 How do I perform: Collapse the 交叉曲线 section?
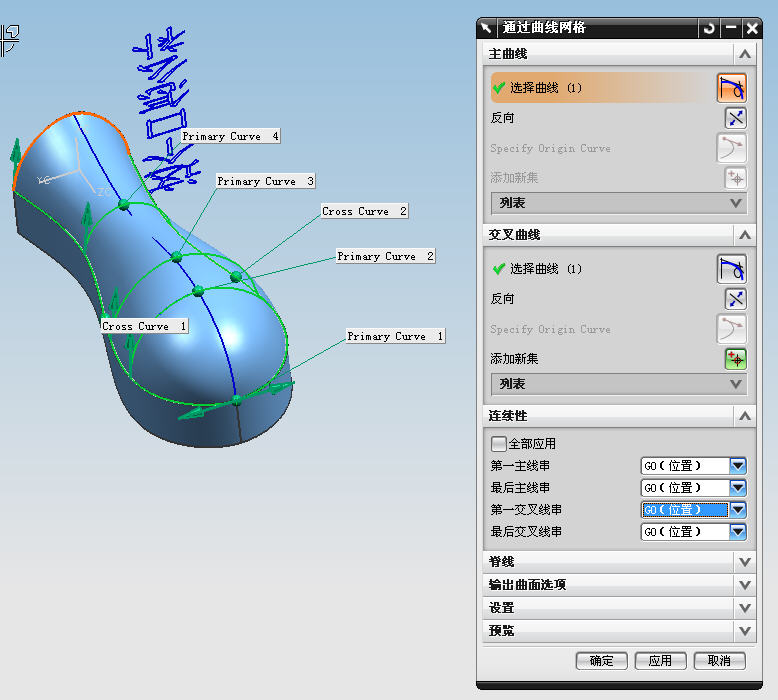[744, 235]
